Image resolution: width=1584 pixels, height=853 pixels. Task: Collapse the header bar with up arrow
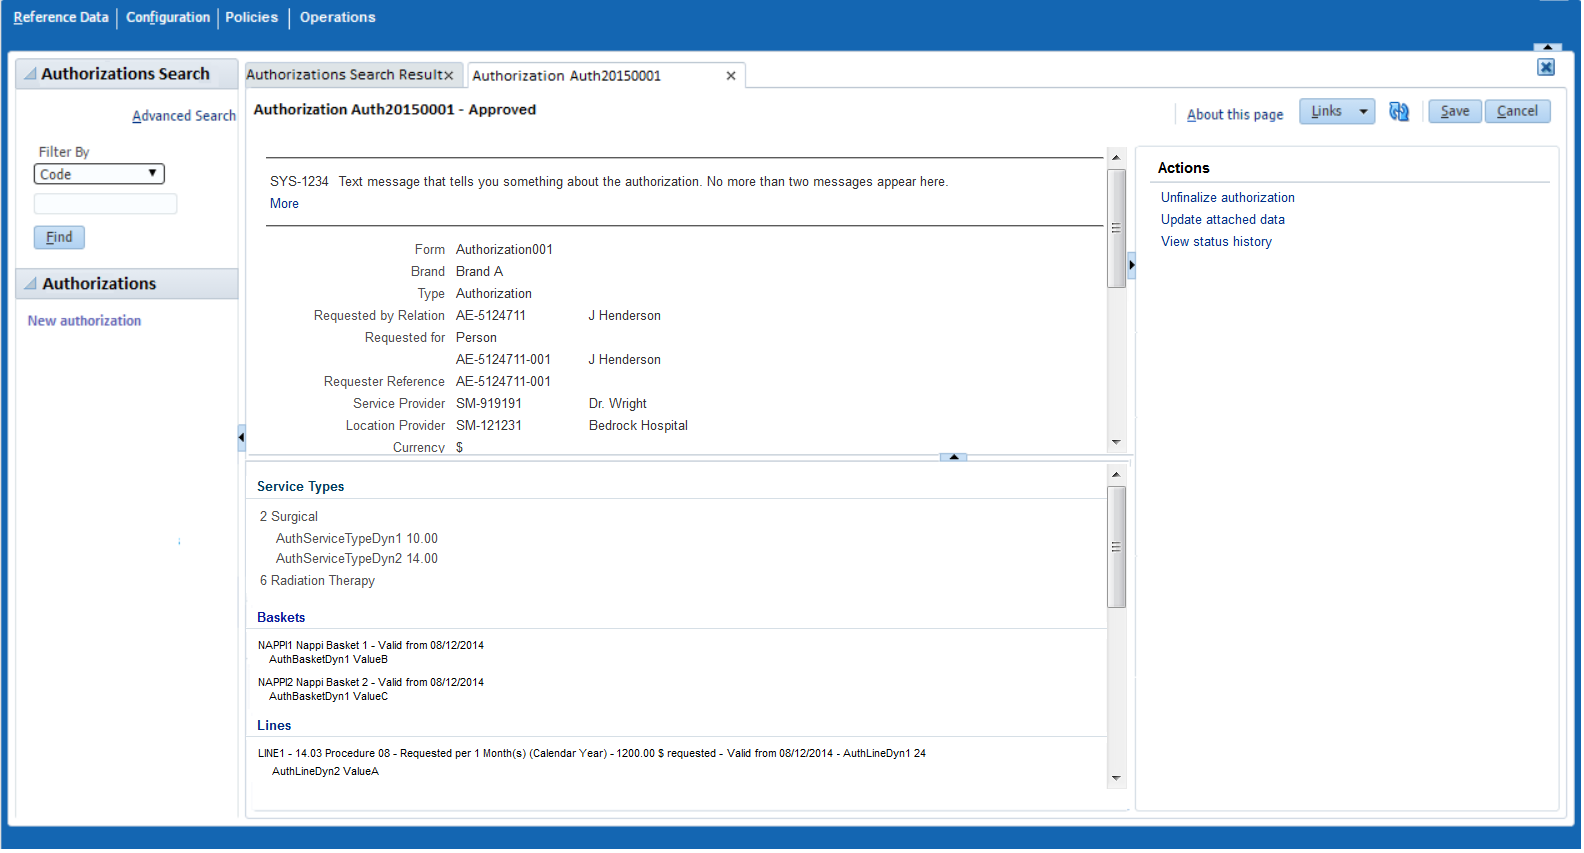pos(1548,47)
